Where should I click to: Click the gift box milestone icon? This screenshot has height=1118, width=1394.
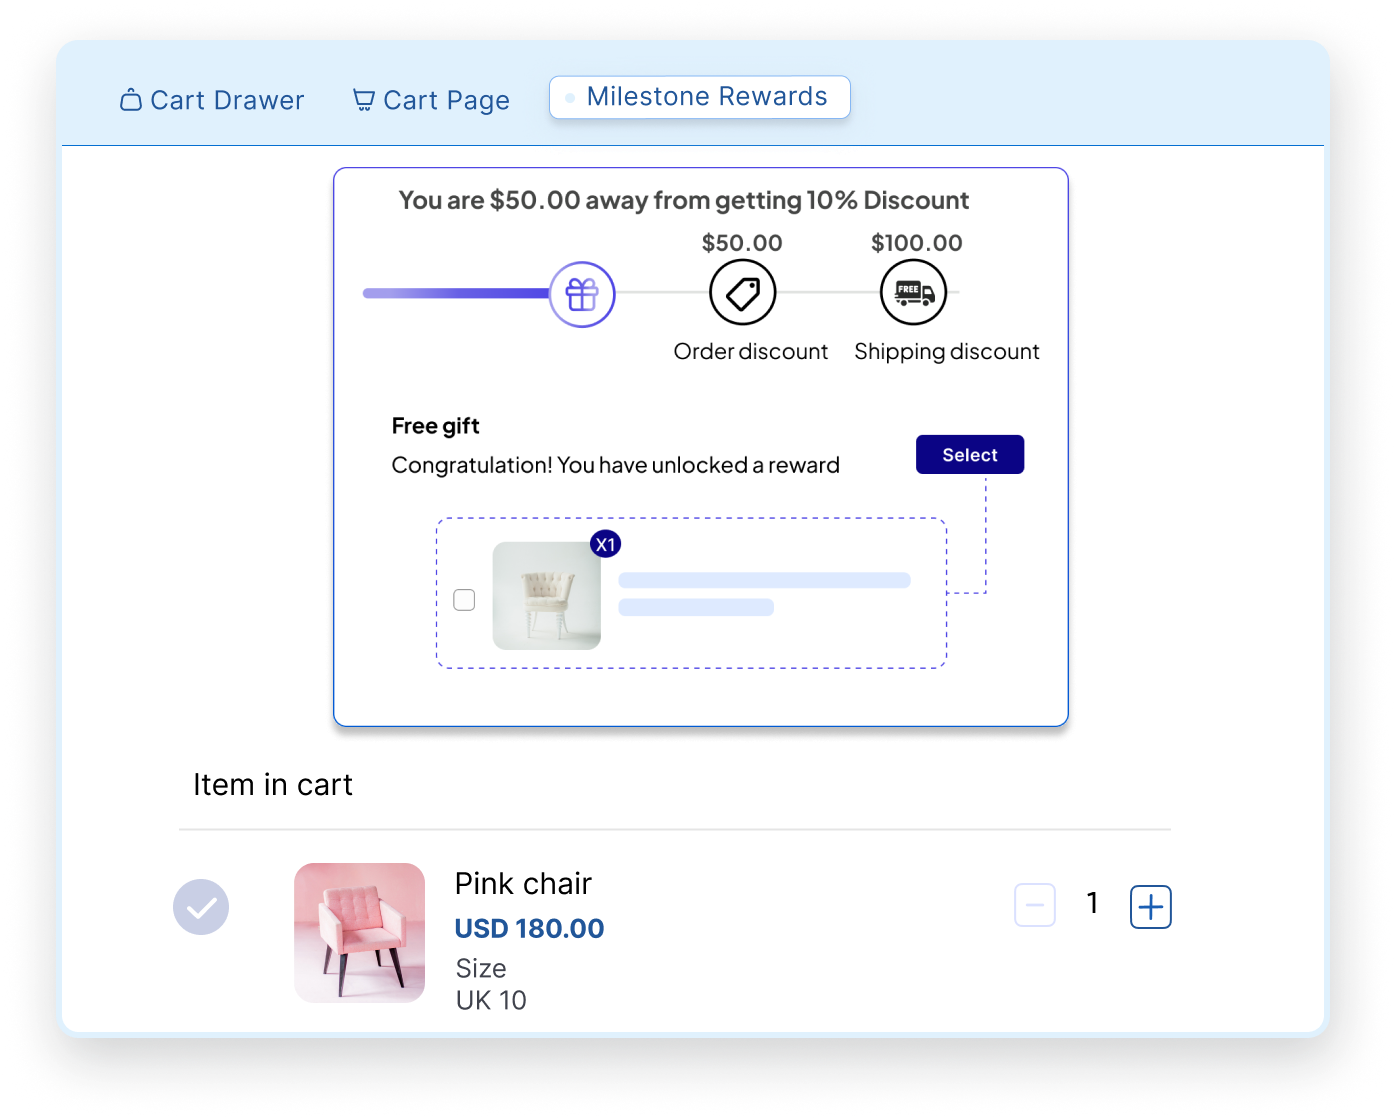[582, 294]
